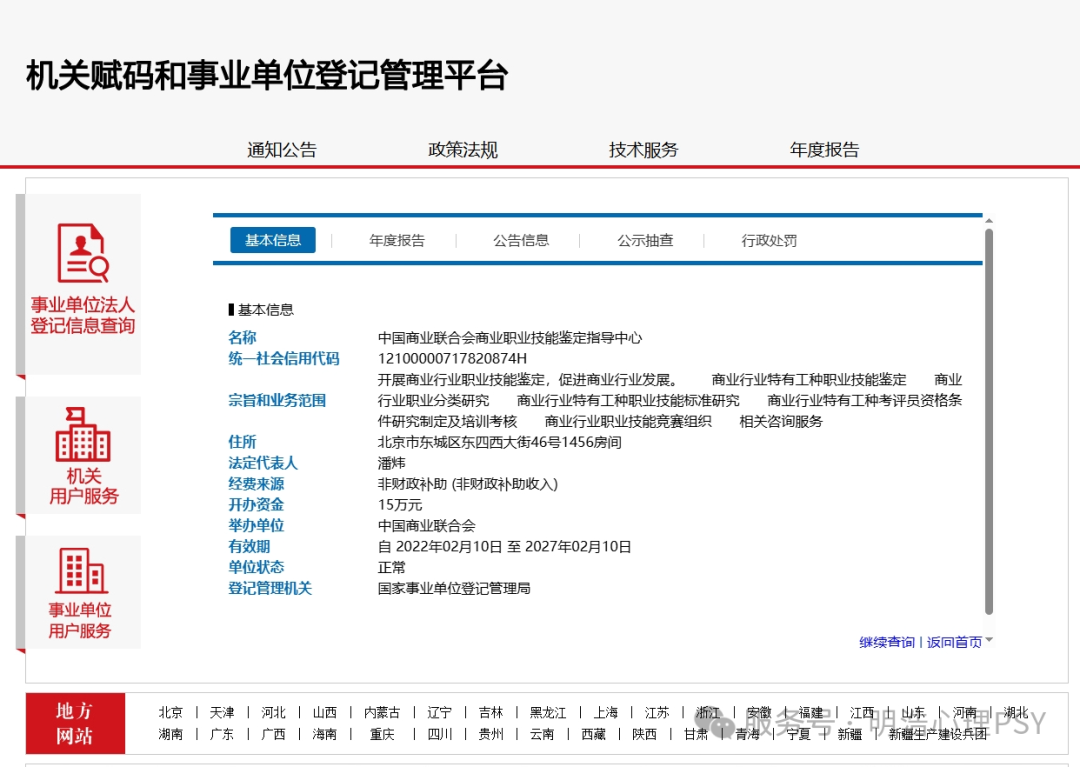Open the 云南 local site link
Image resolution: width=1080 pixels, height=767 pixels.
pyautogui.click(x=542, y=735)
